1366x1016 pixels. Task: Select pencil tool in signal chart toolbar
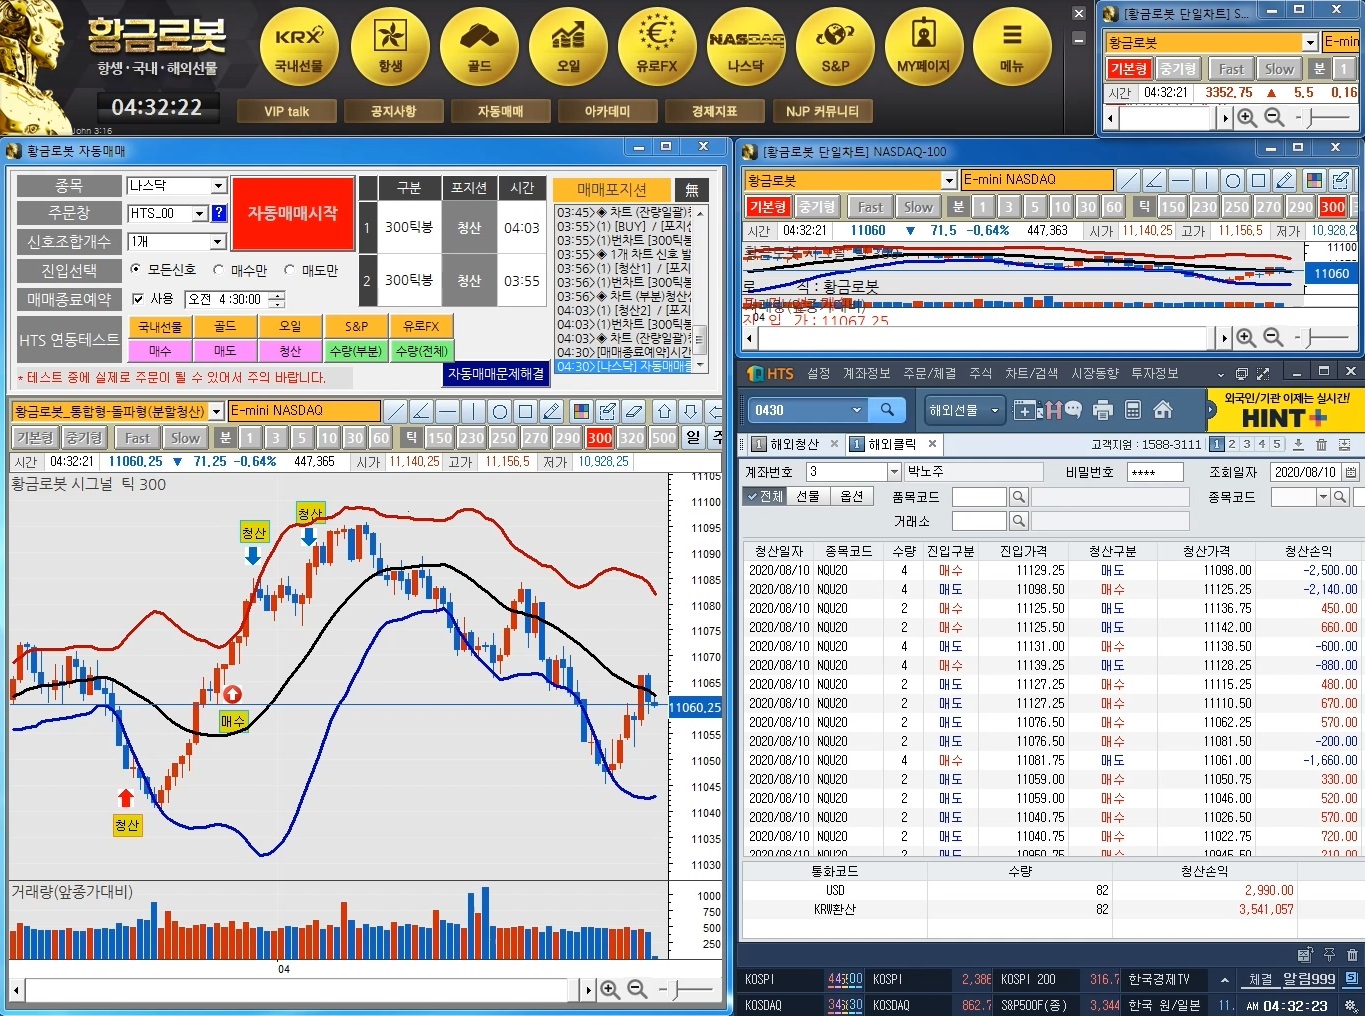point(552,411)
